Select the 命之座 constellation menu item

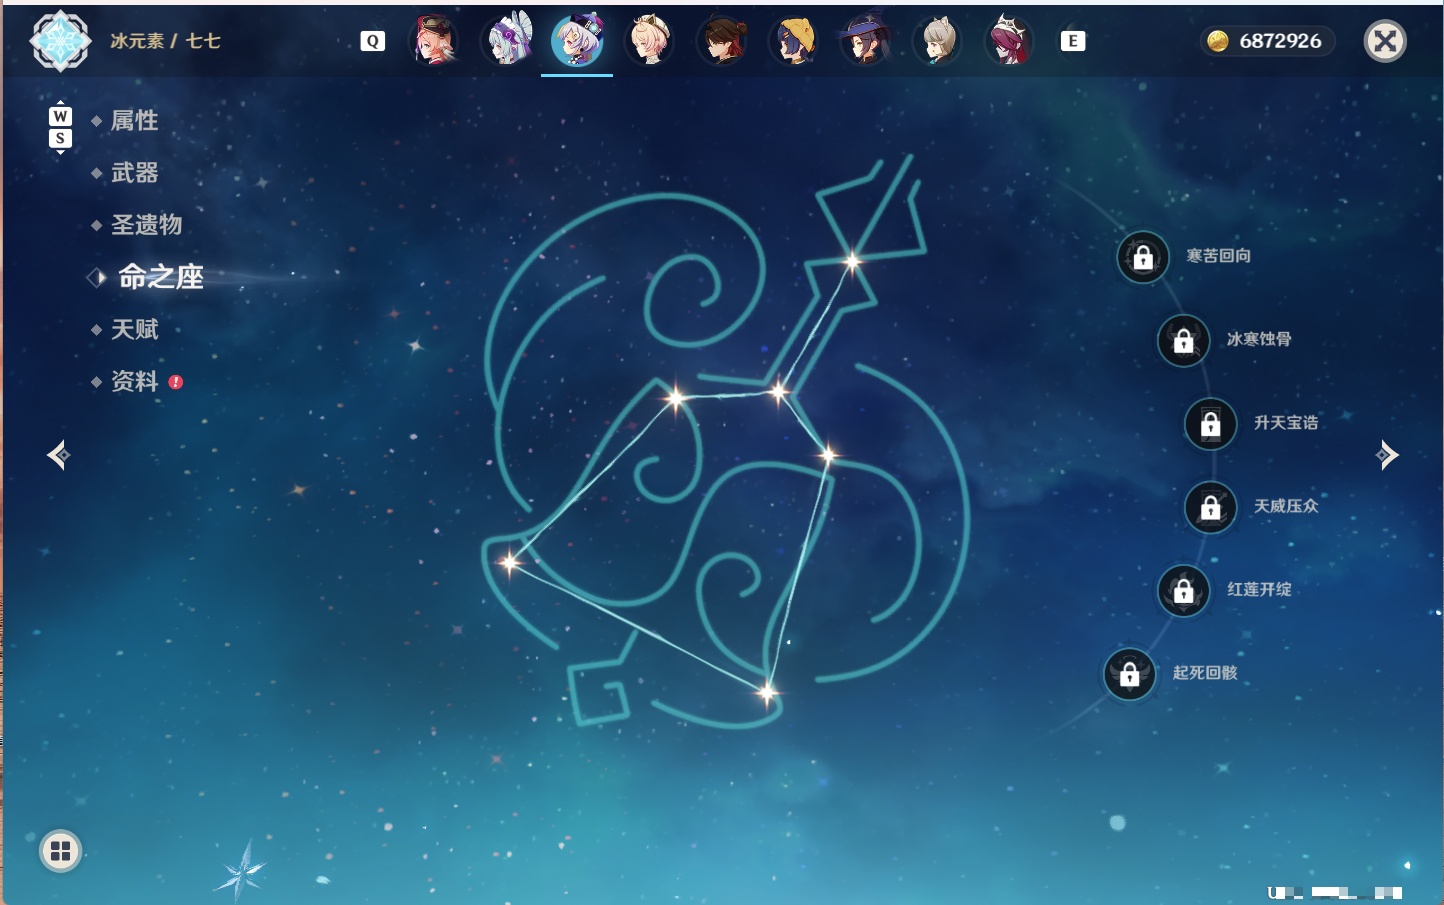tap(161, 277)
